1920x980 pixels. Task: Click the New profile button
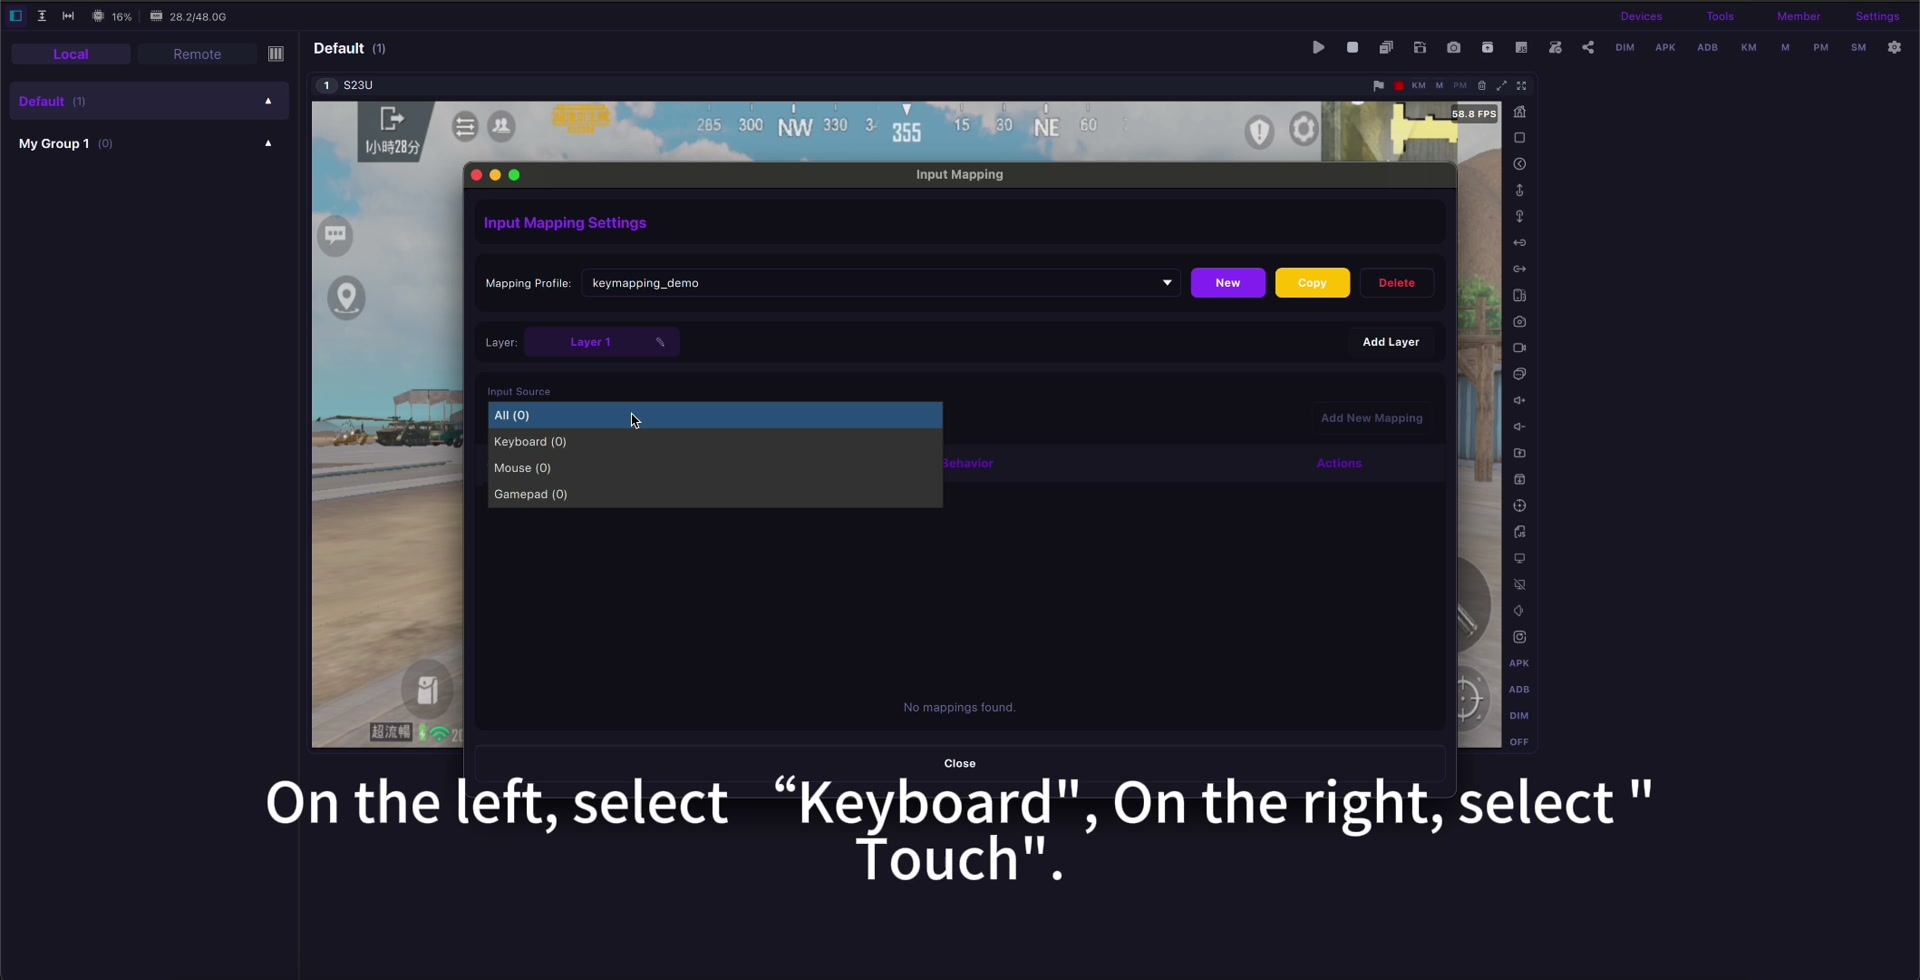point(1228,283)
